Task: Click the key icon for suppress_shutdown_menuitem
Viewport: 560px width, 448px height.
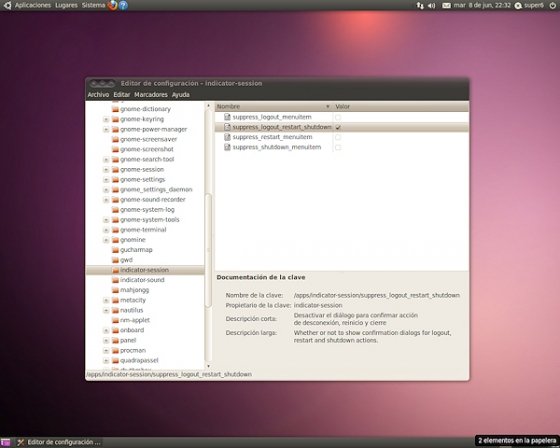Action: (227, 147)
